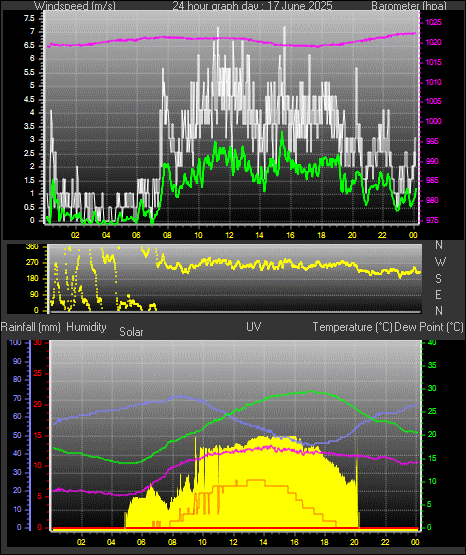Select the Dew Point (°C) label

point(429,327)
